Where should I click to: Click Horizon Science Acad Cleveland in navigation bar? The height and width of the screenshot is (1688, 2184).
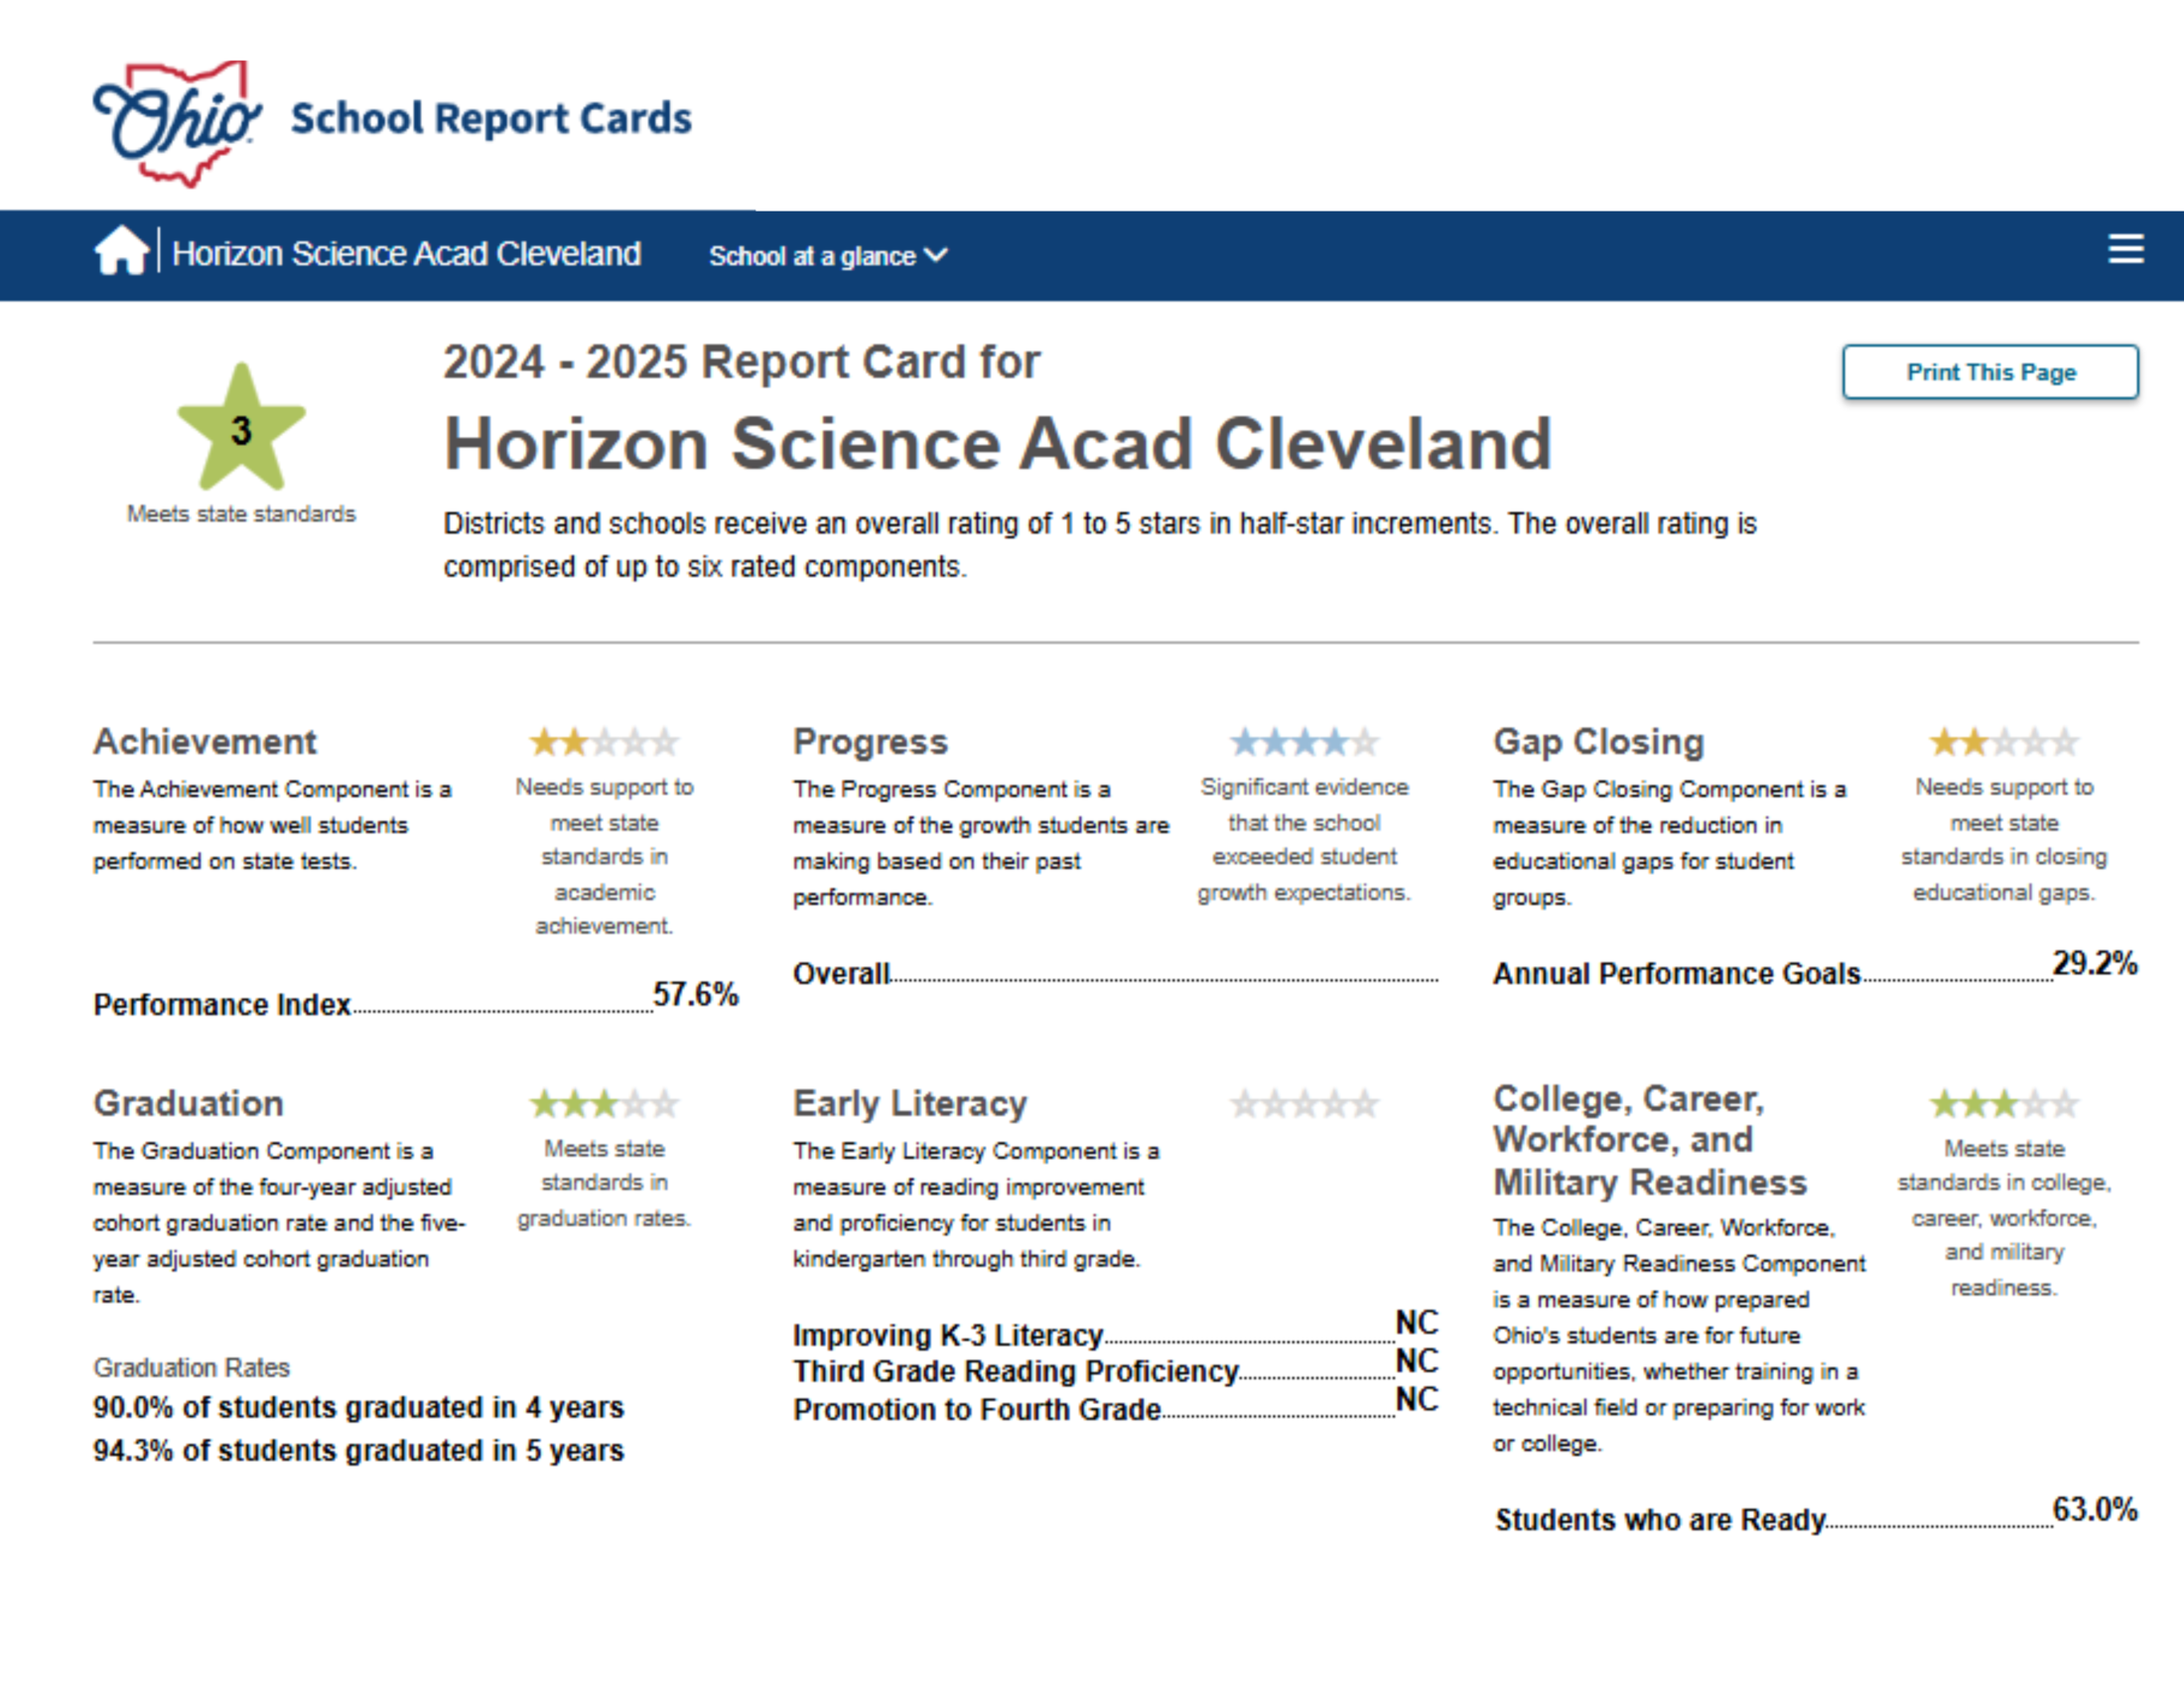tap(406, 254)
